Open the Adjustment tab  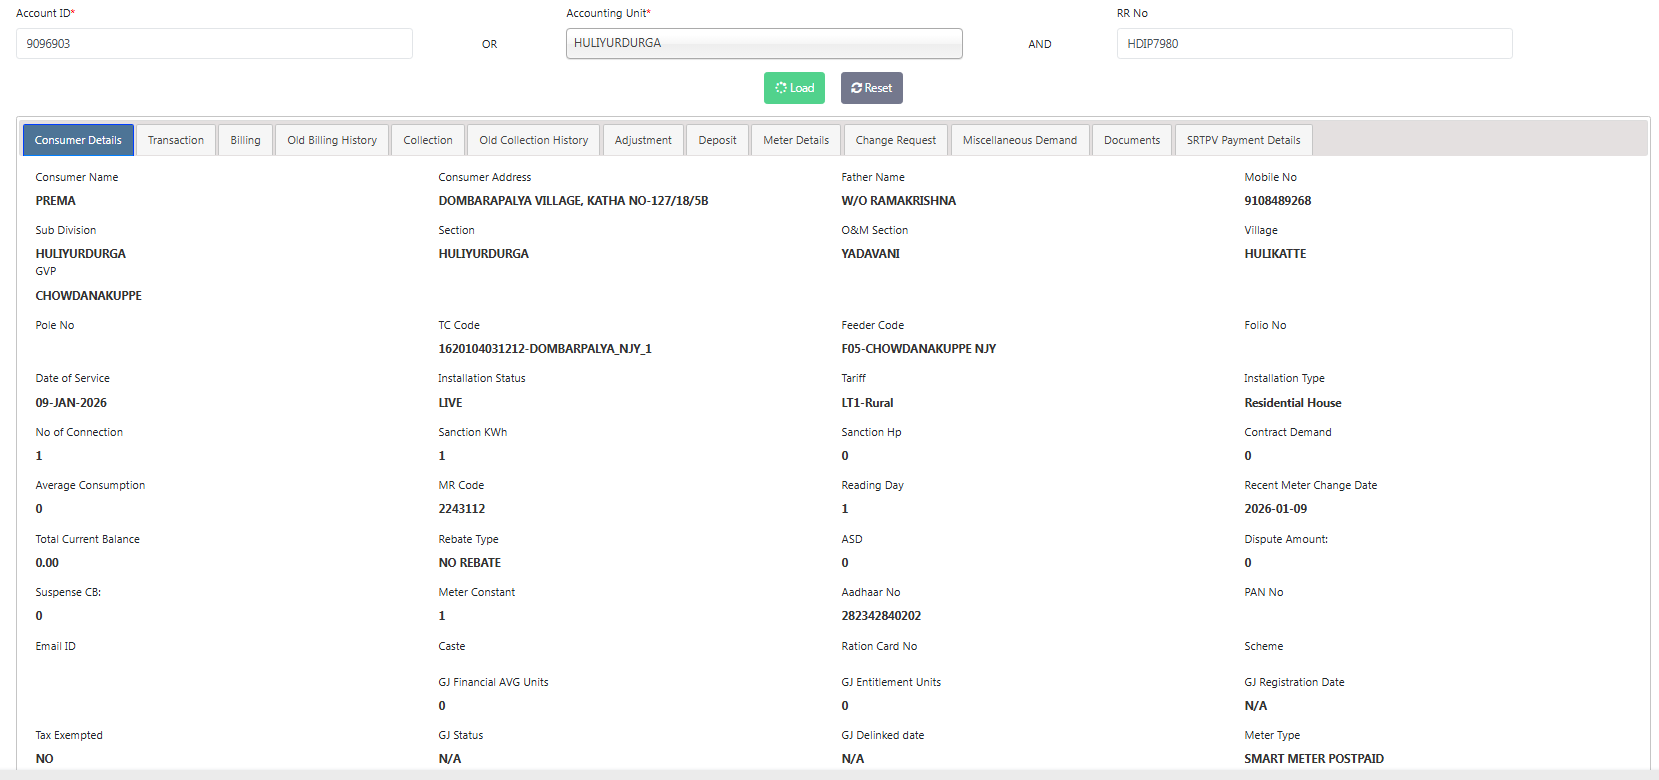[643, 140]
